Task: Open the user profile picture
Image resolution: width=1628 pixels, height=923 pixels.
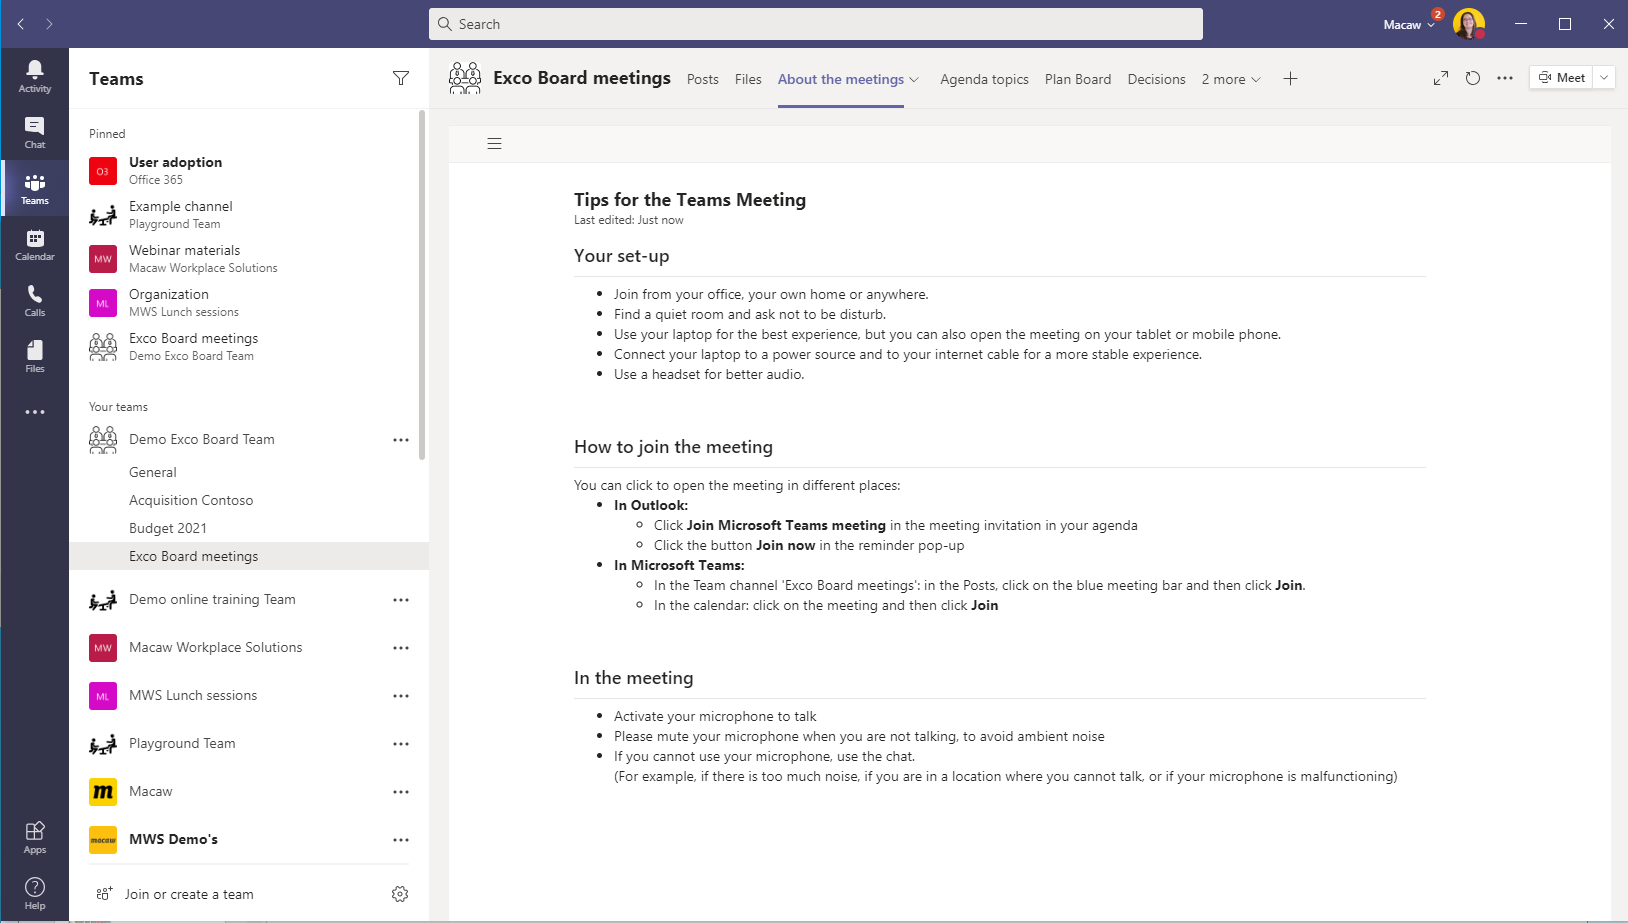Action: (1469, 24)
